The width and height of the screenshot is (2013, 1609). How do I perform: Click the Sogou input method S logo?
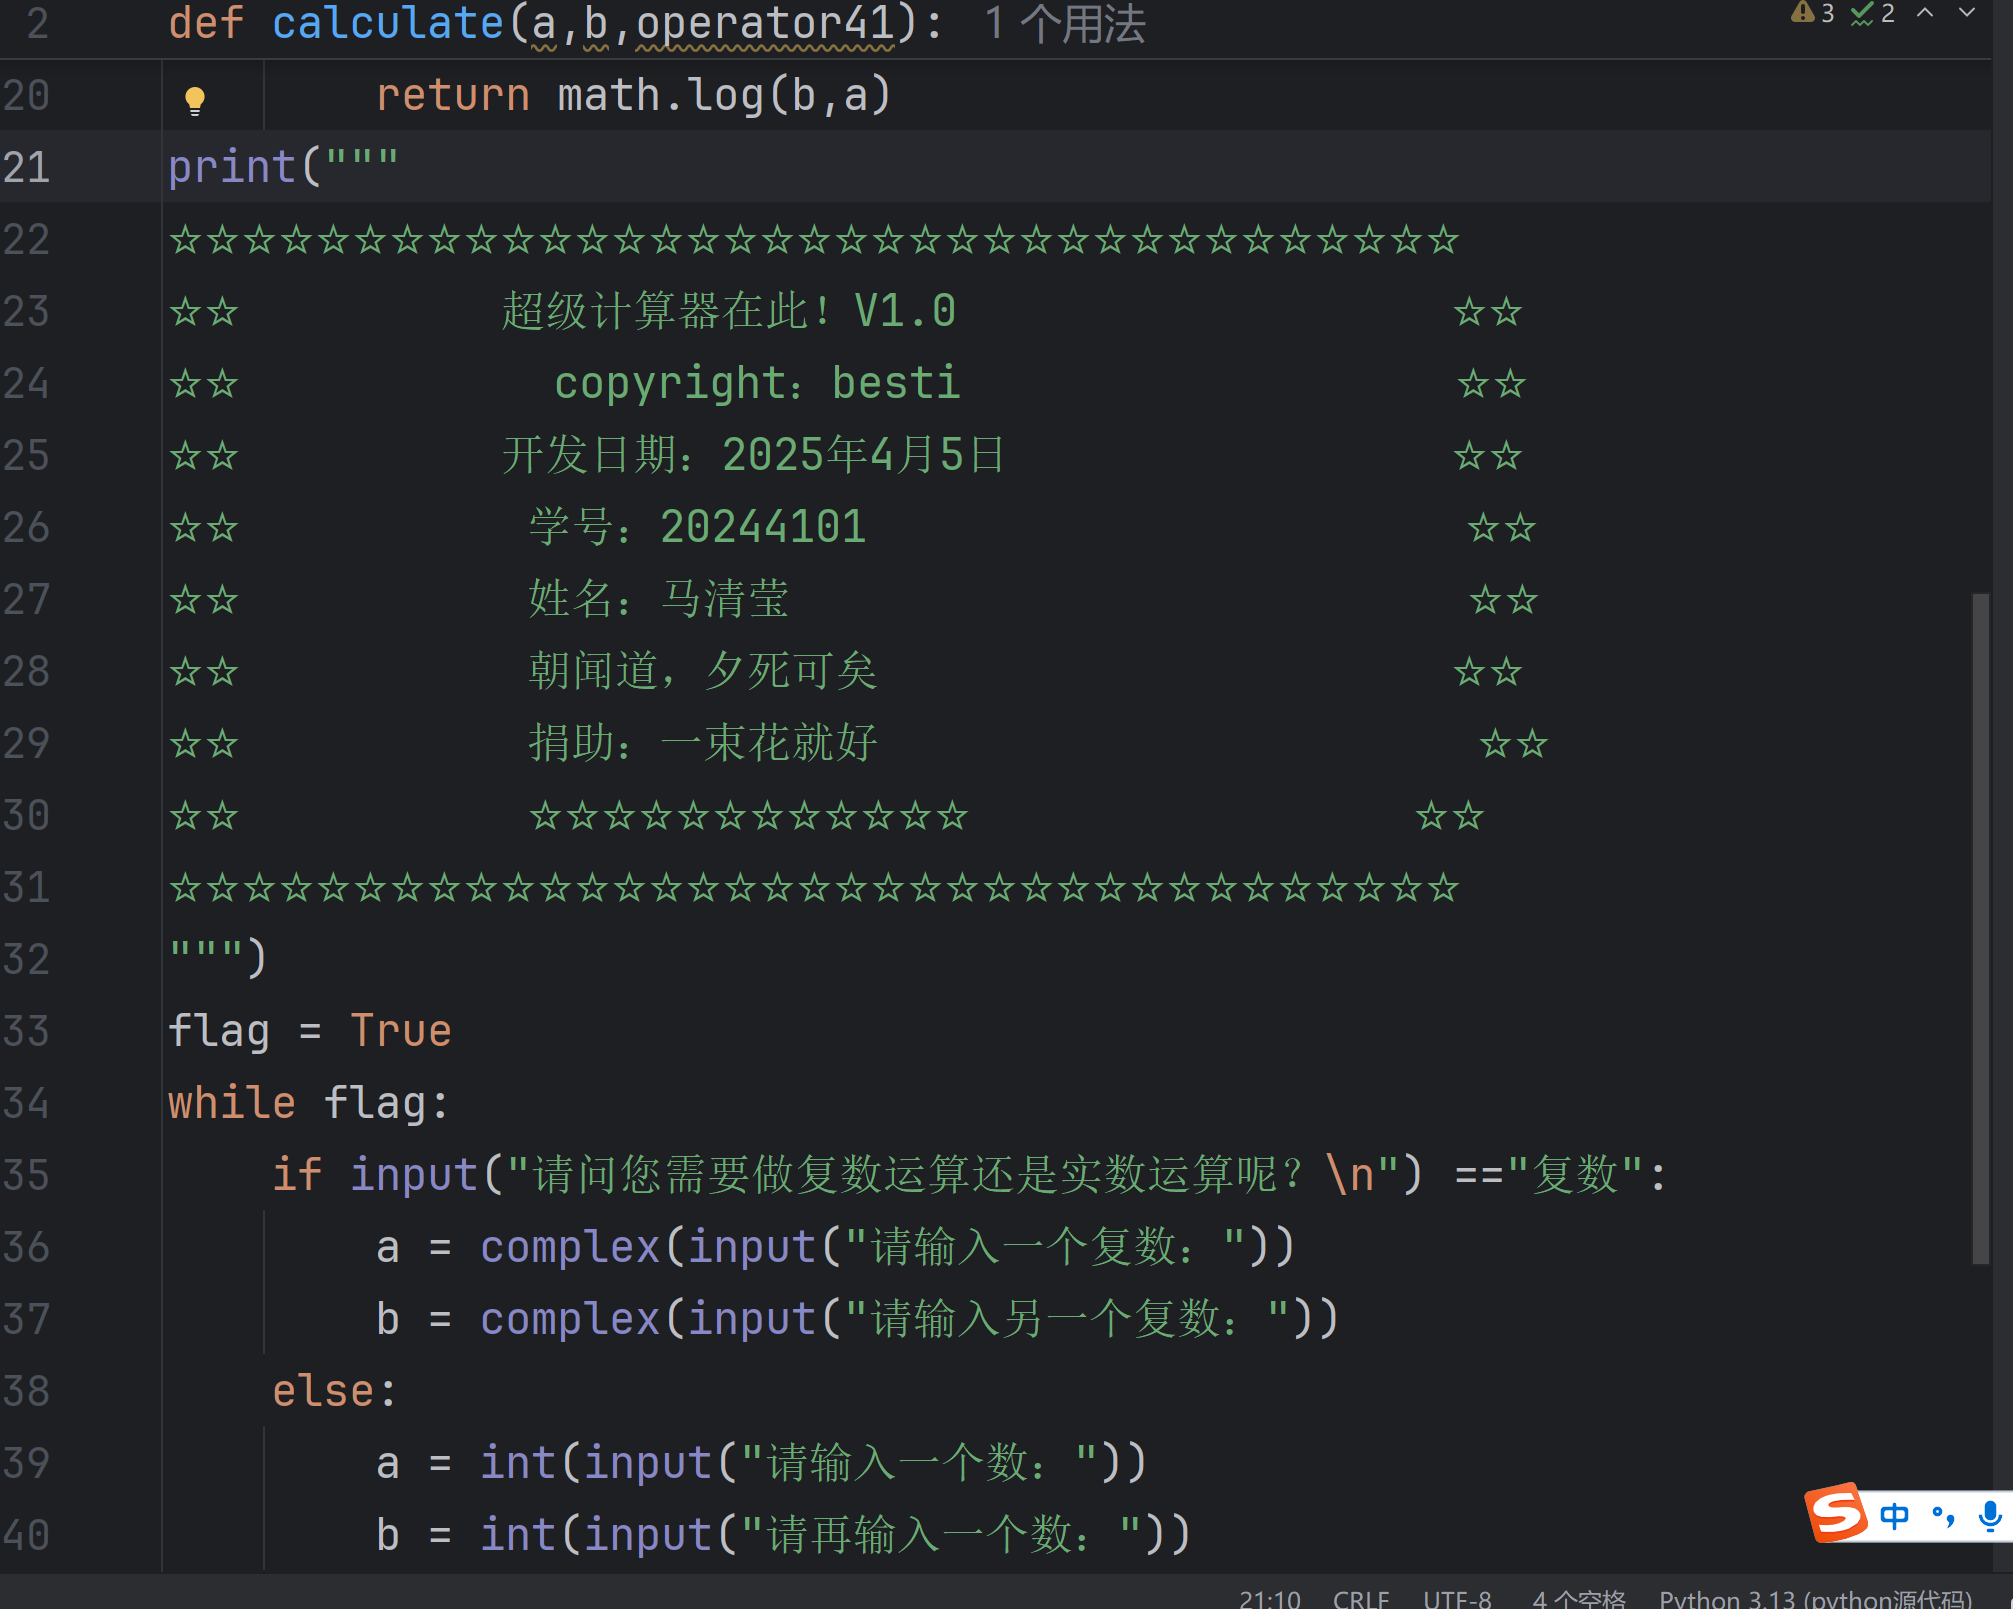(x=1836, y=1513)
